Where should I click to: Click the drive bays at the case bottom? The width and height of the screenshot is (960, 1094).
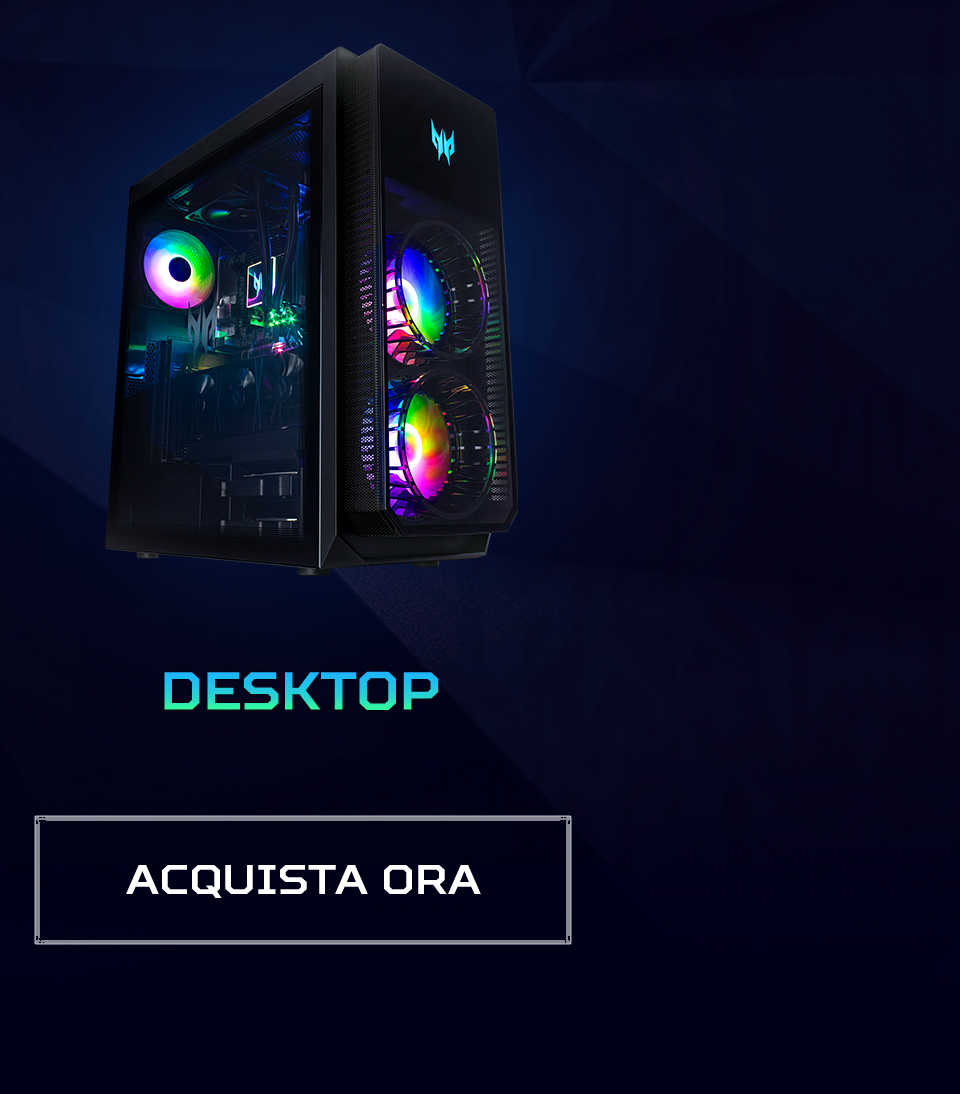tap(260, 494)
